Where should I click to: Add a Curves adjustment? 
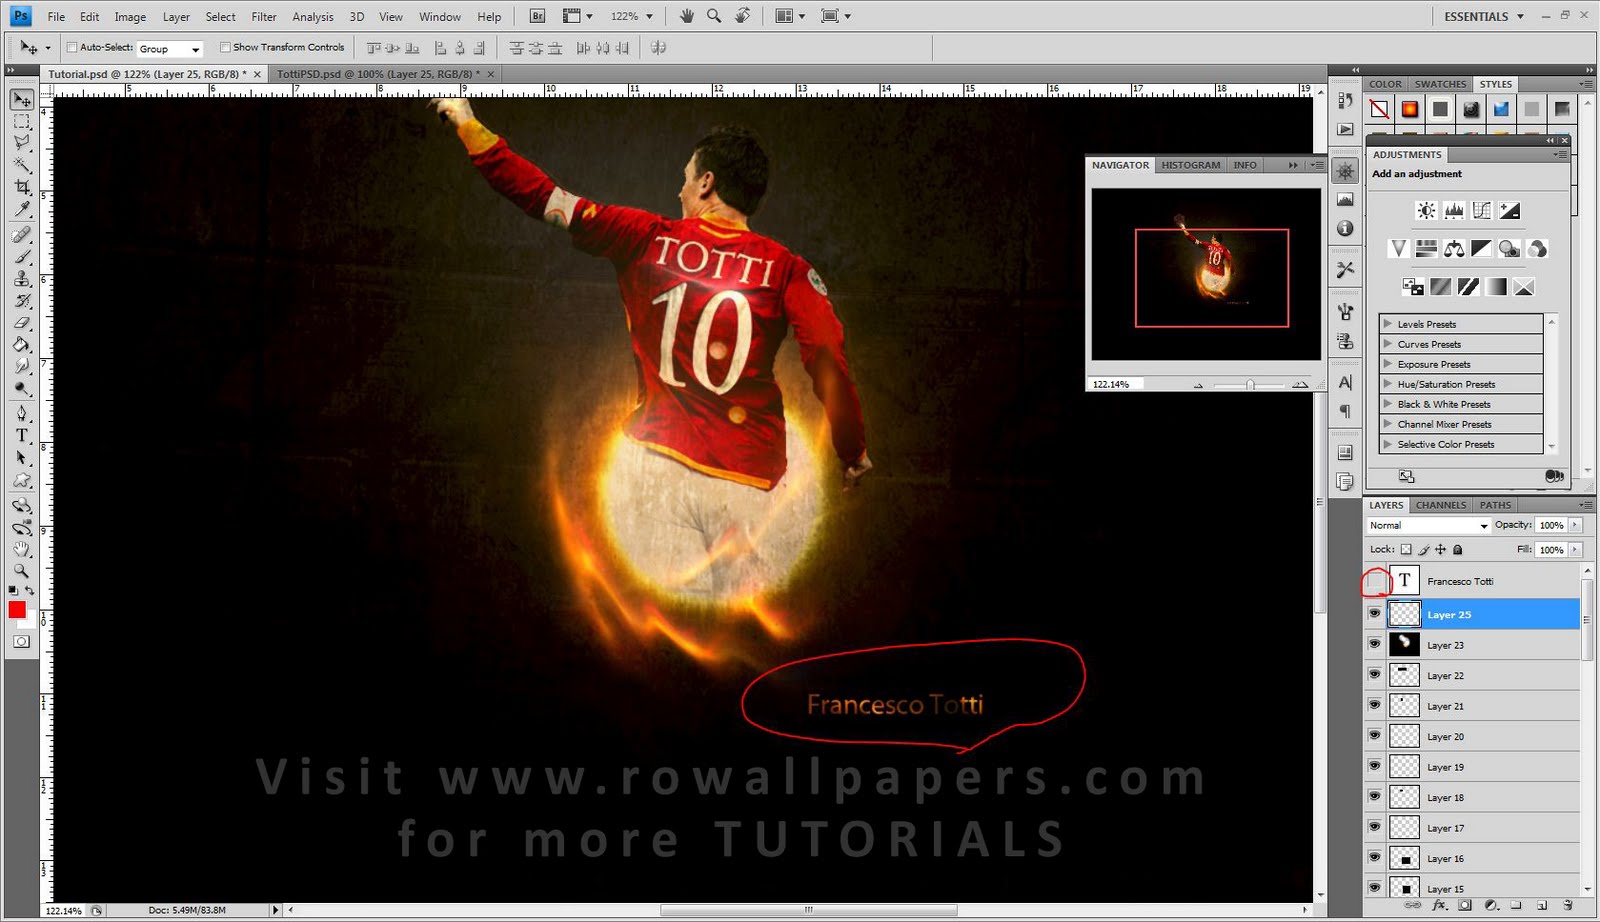[1482, 210]
